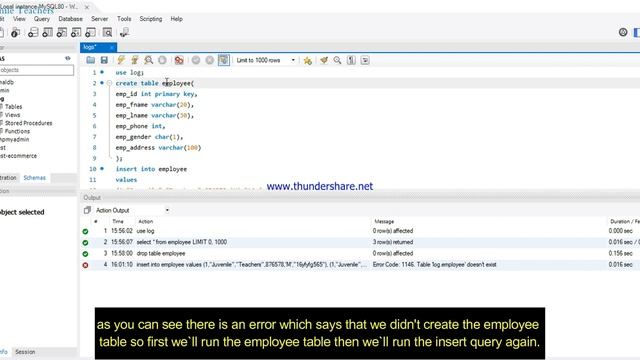Click the Create New Stored Procedure icon
Image resolution: width=640 pixels, height=360 pixels.
click(x=76, y=33)
